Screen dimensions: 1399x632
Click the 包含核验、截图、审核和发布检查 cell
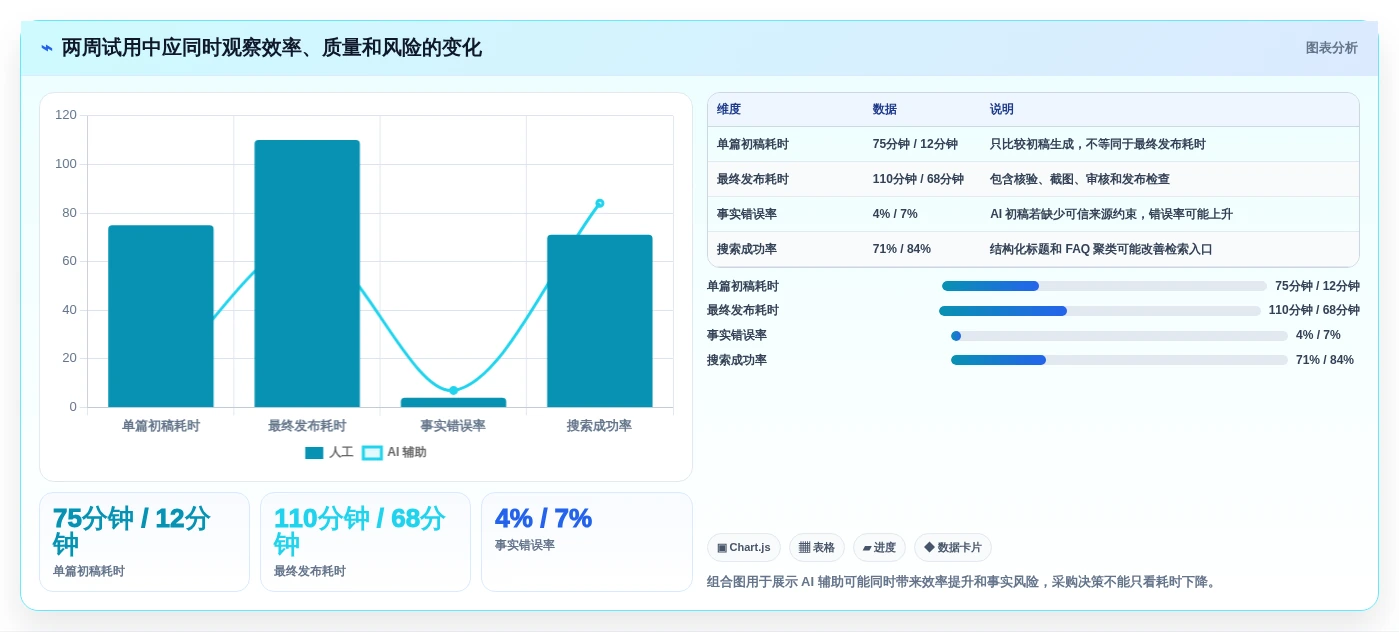tap(1080, 180)
